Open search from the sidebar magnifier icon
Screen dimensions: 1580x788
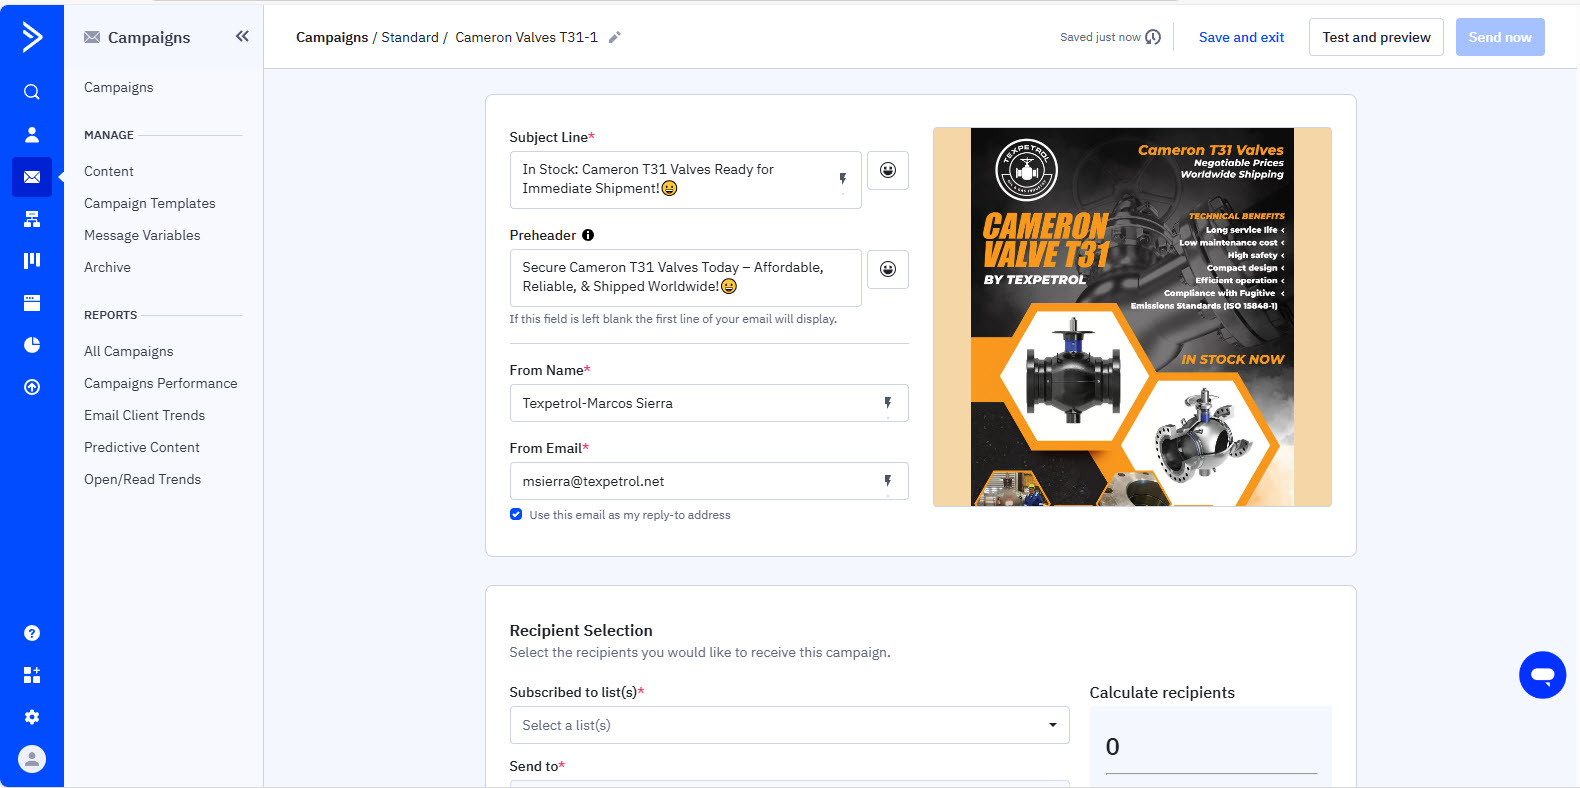coord(32,92)
